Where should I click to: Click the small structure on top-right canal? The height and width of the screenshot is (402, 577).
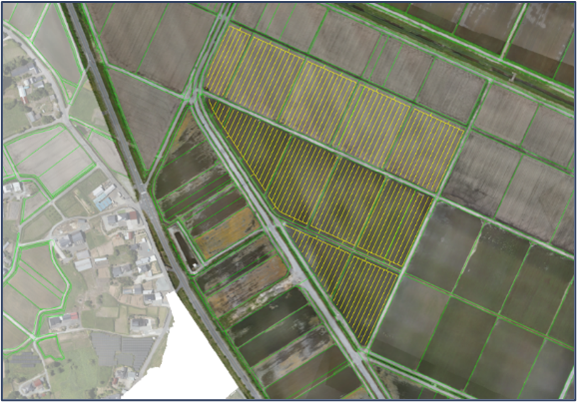point(512,77)
